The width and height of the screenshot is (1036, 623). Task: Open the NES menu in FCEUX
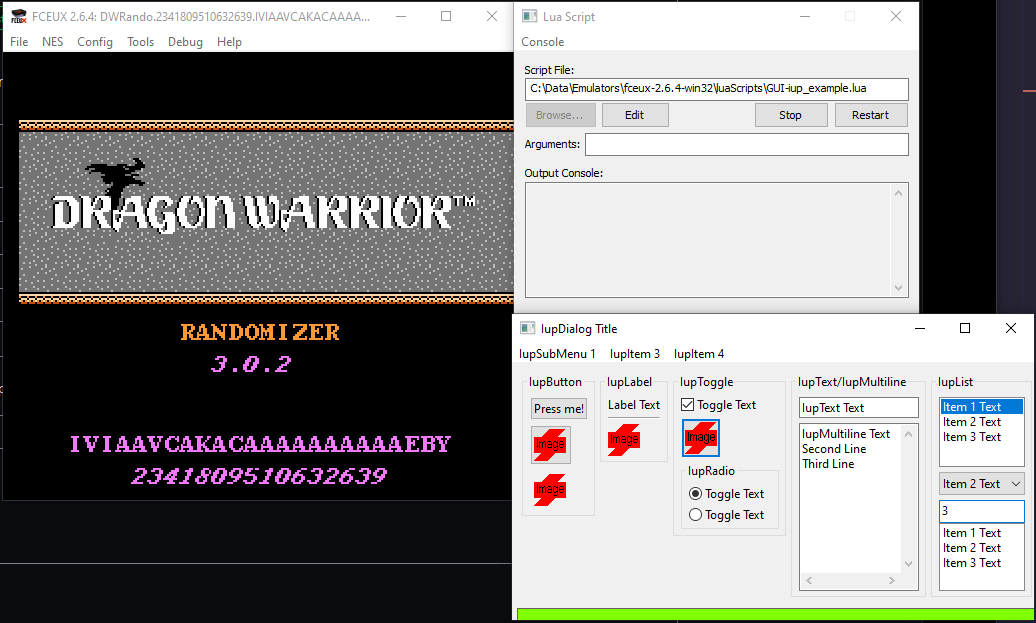pos(53,42)
